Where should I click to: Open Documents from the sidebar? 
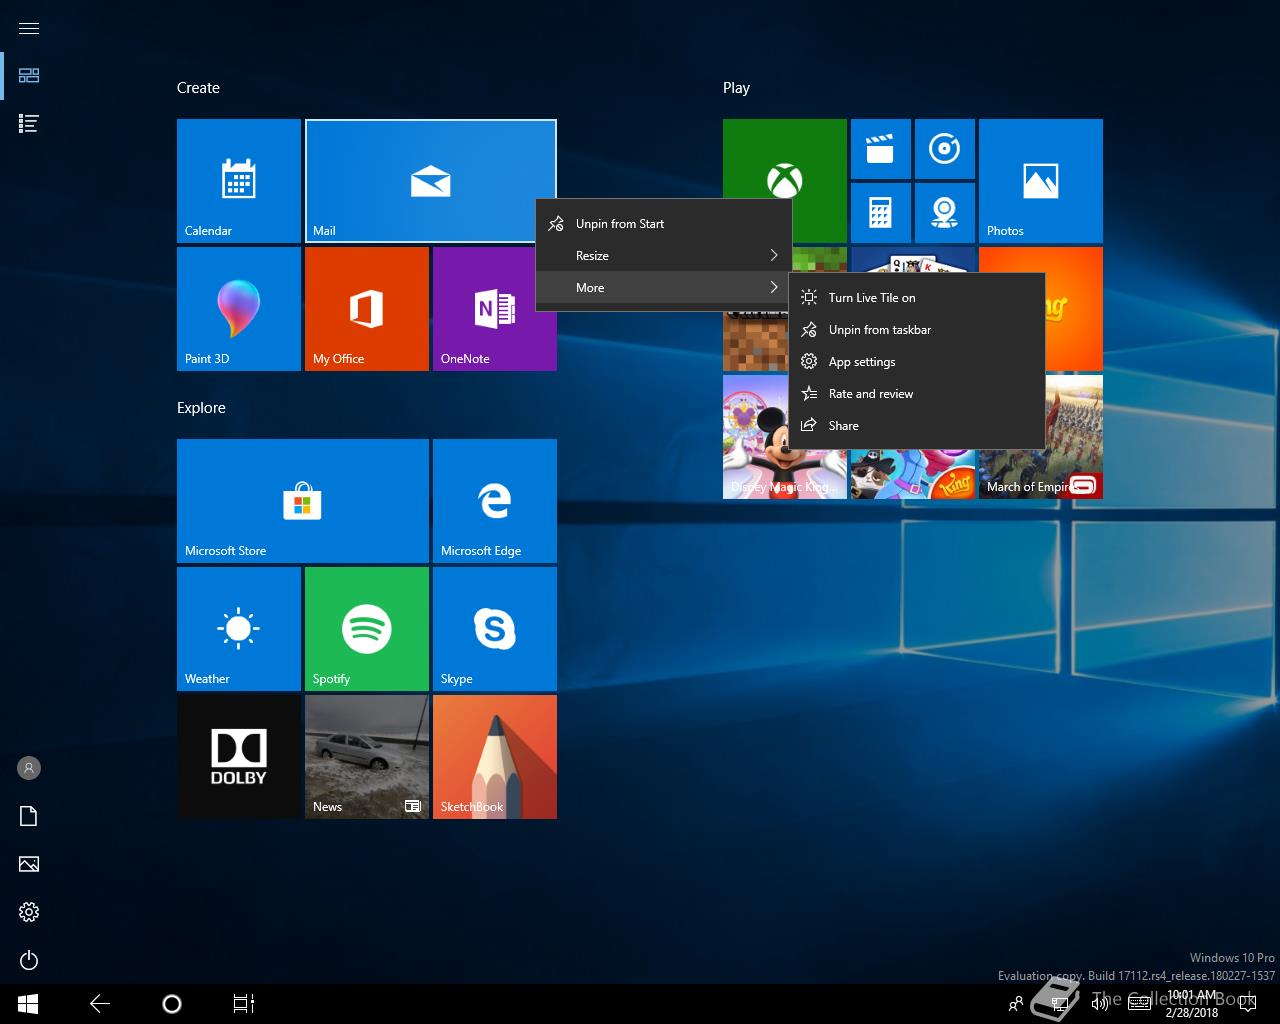[29, 816]
